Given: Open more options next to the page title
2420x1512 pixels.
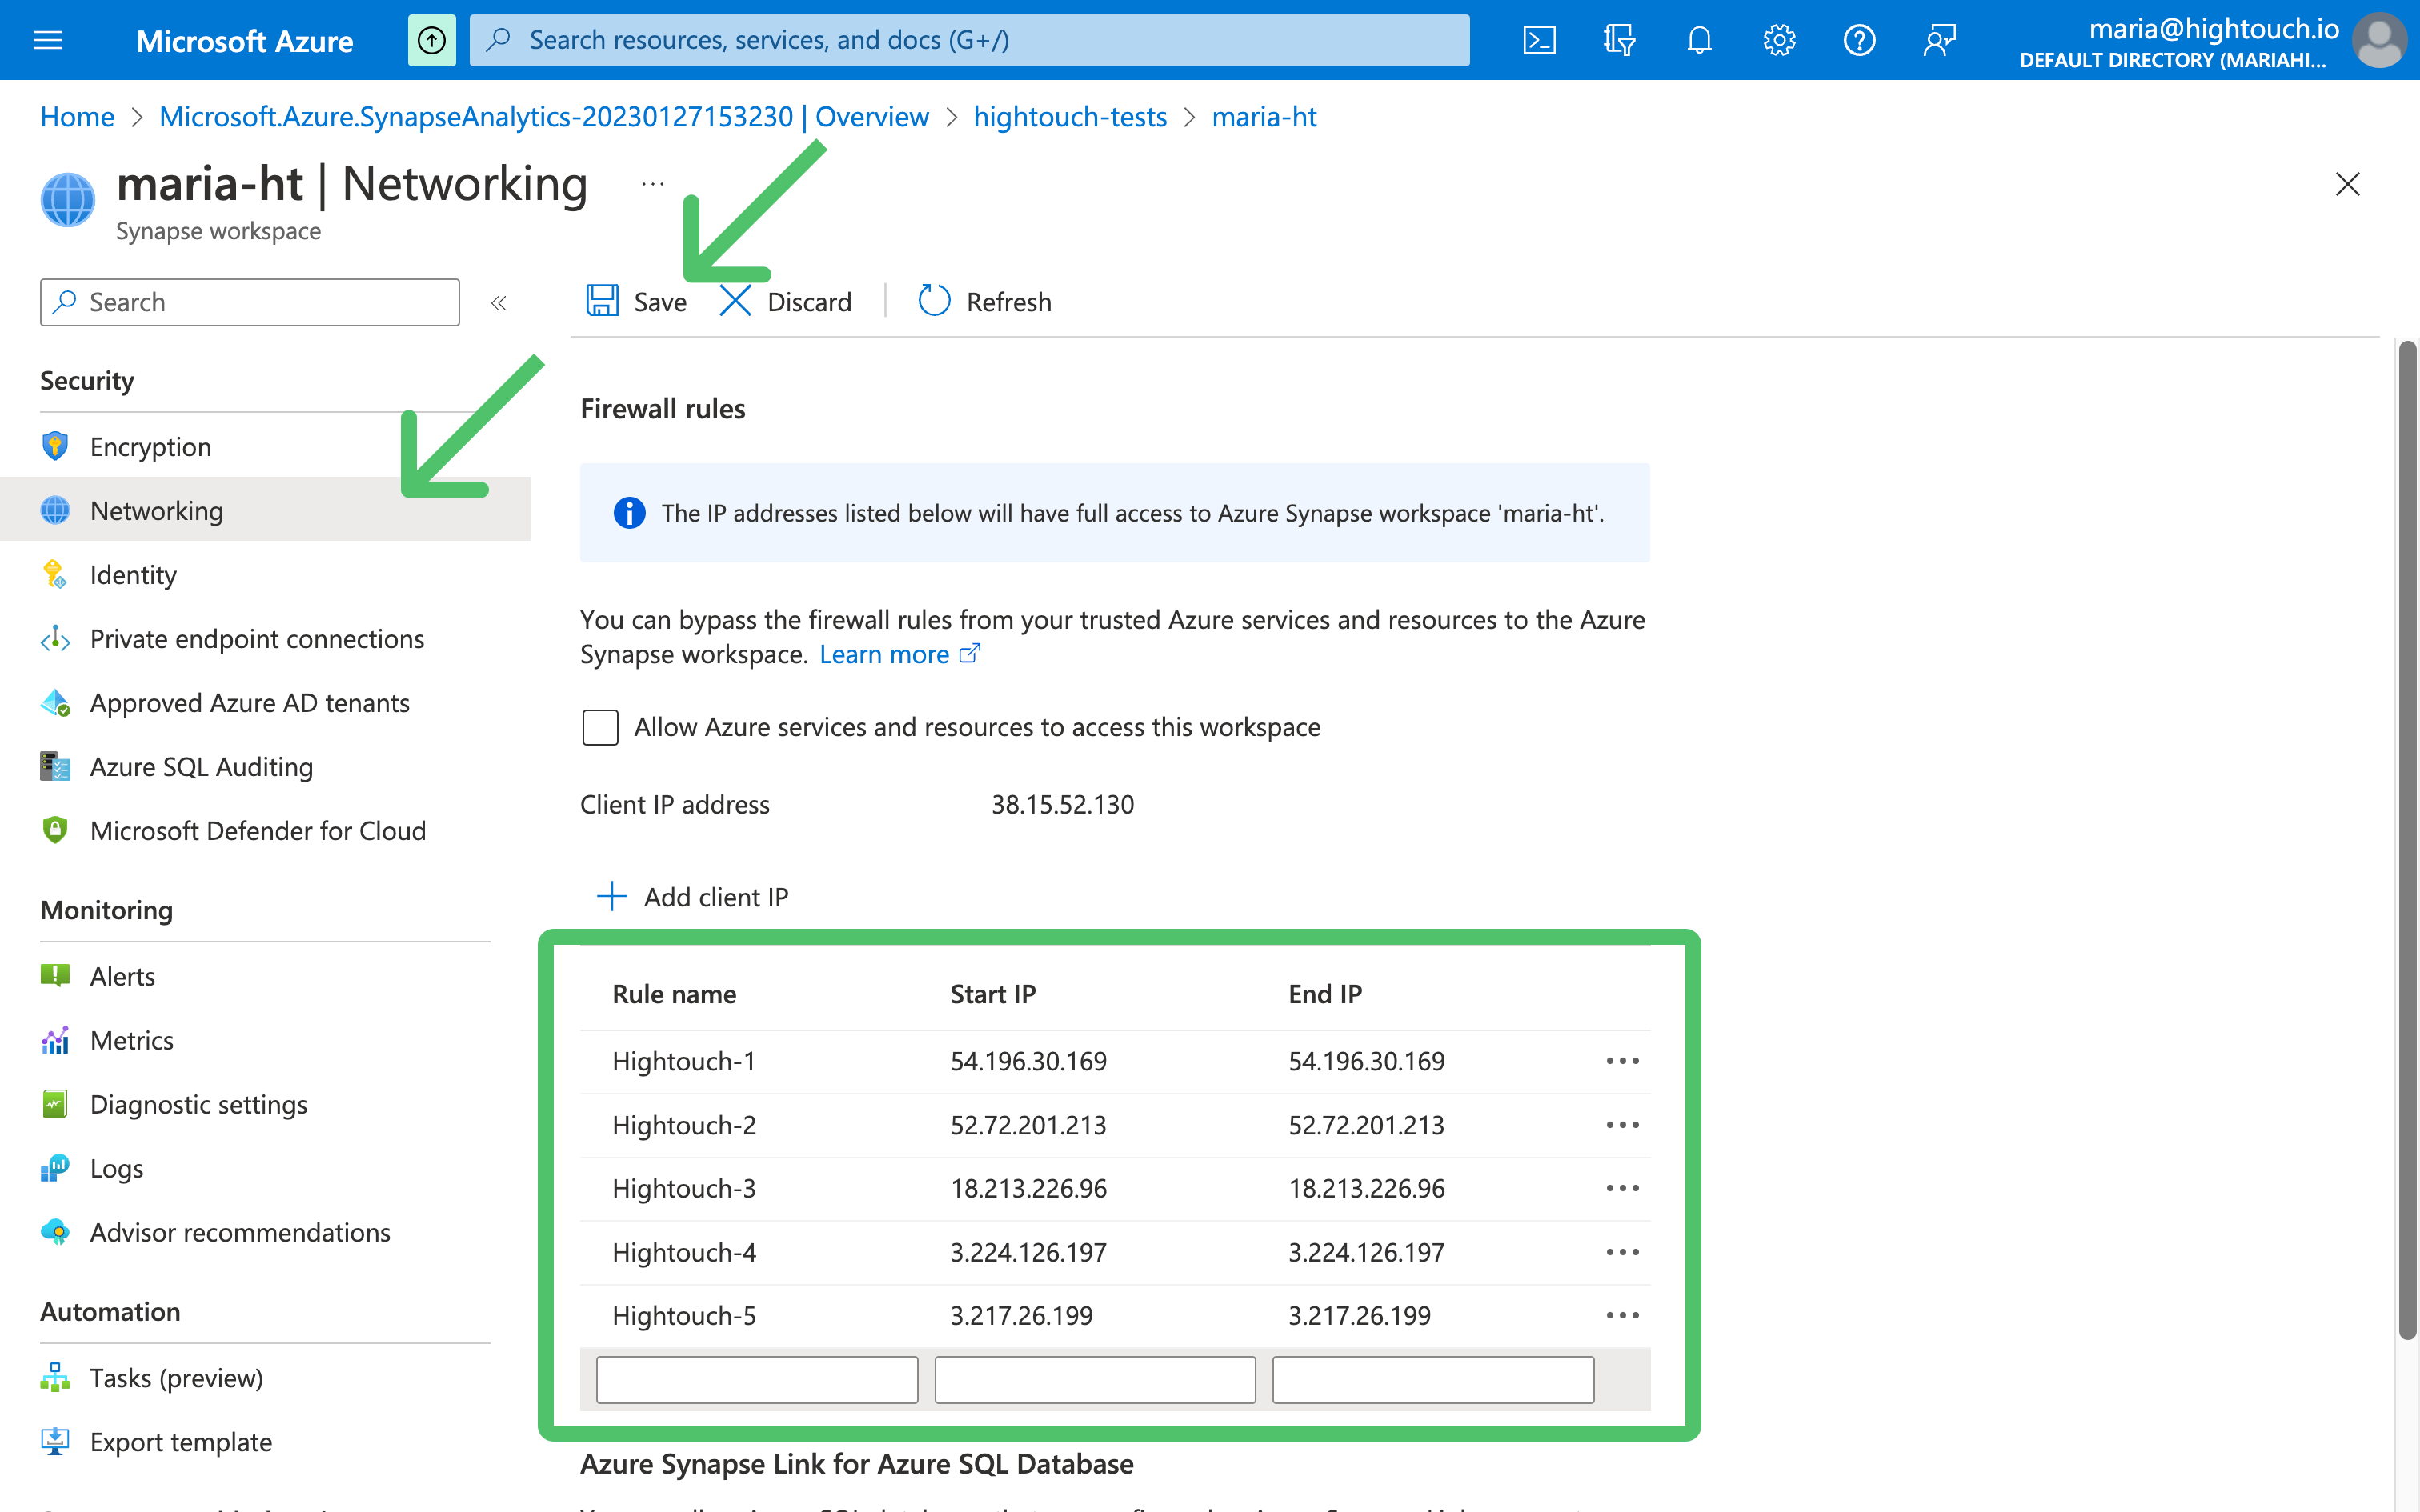Looking at the screenshot, I should click(653, 183).
